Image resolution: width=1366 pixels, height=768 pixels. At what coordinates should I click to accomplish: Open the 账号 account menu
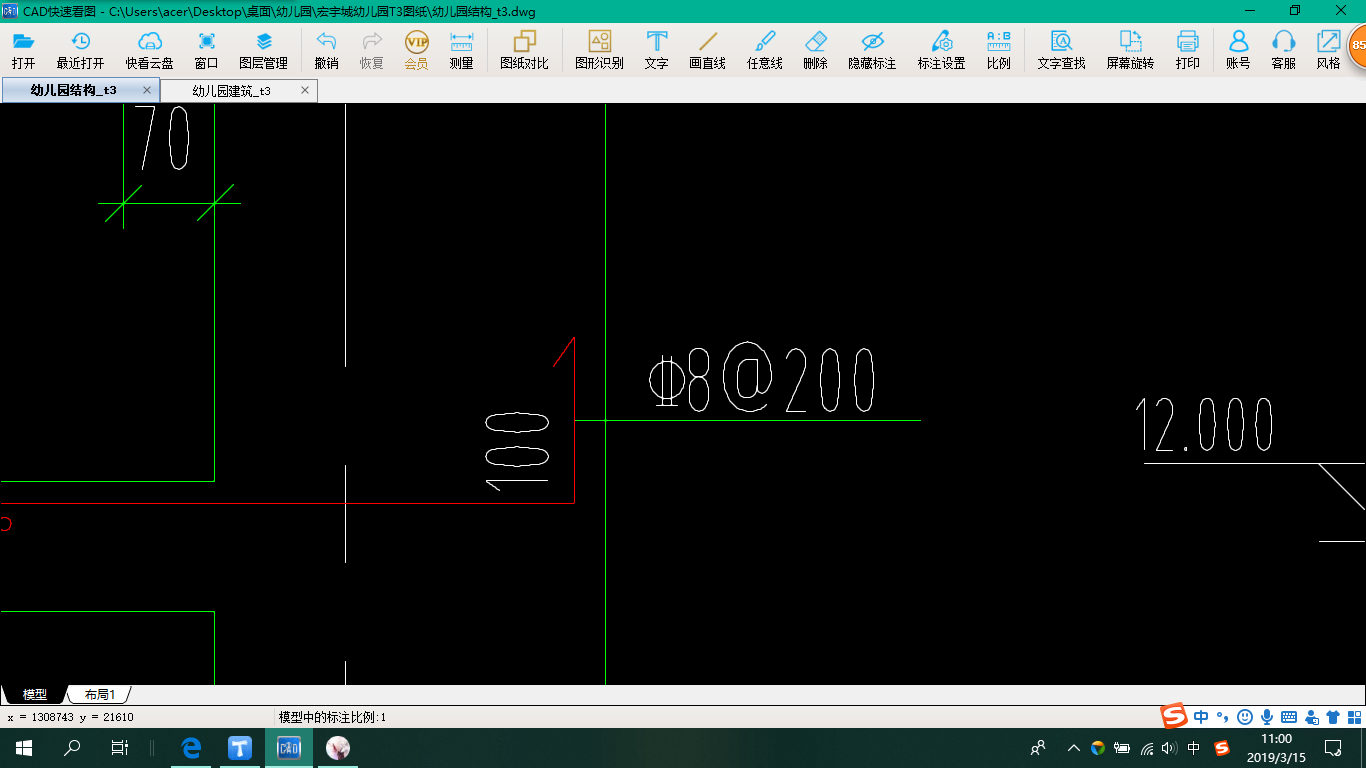pos(1238,50)
